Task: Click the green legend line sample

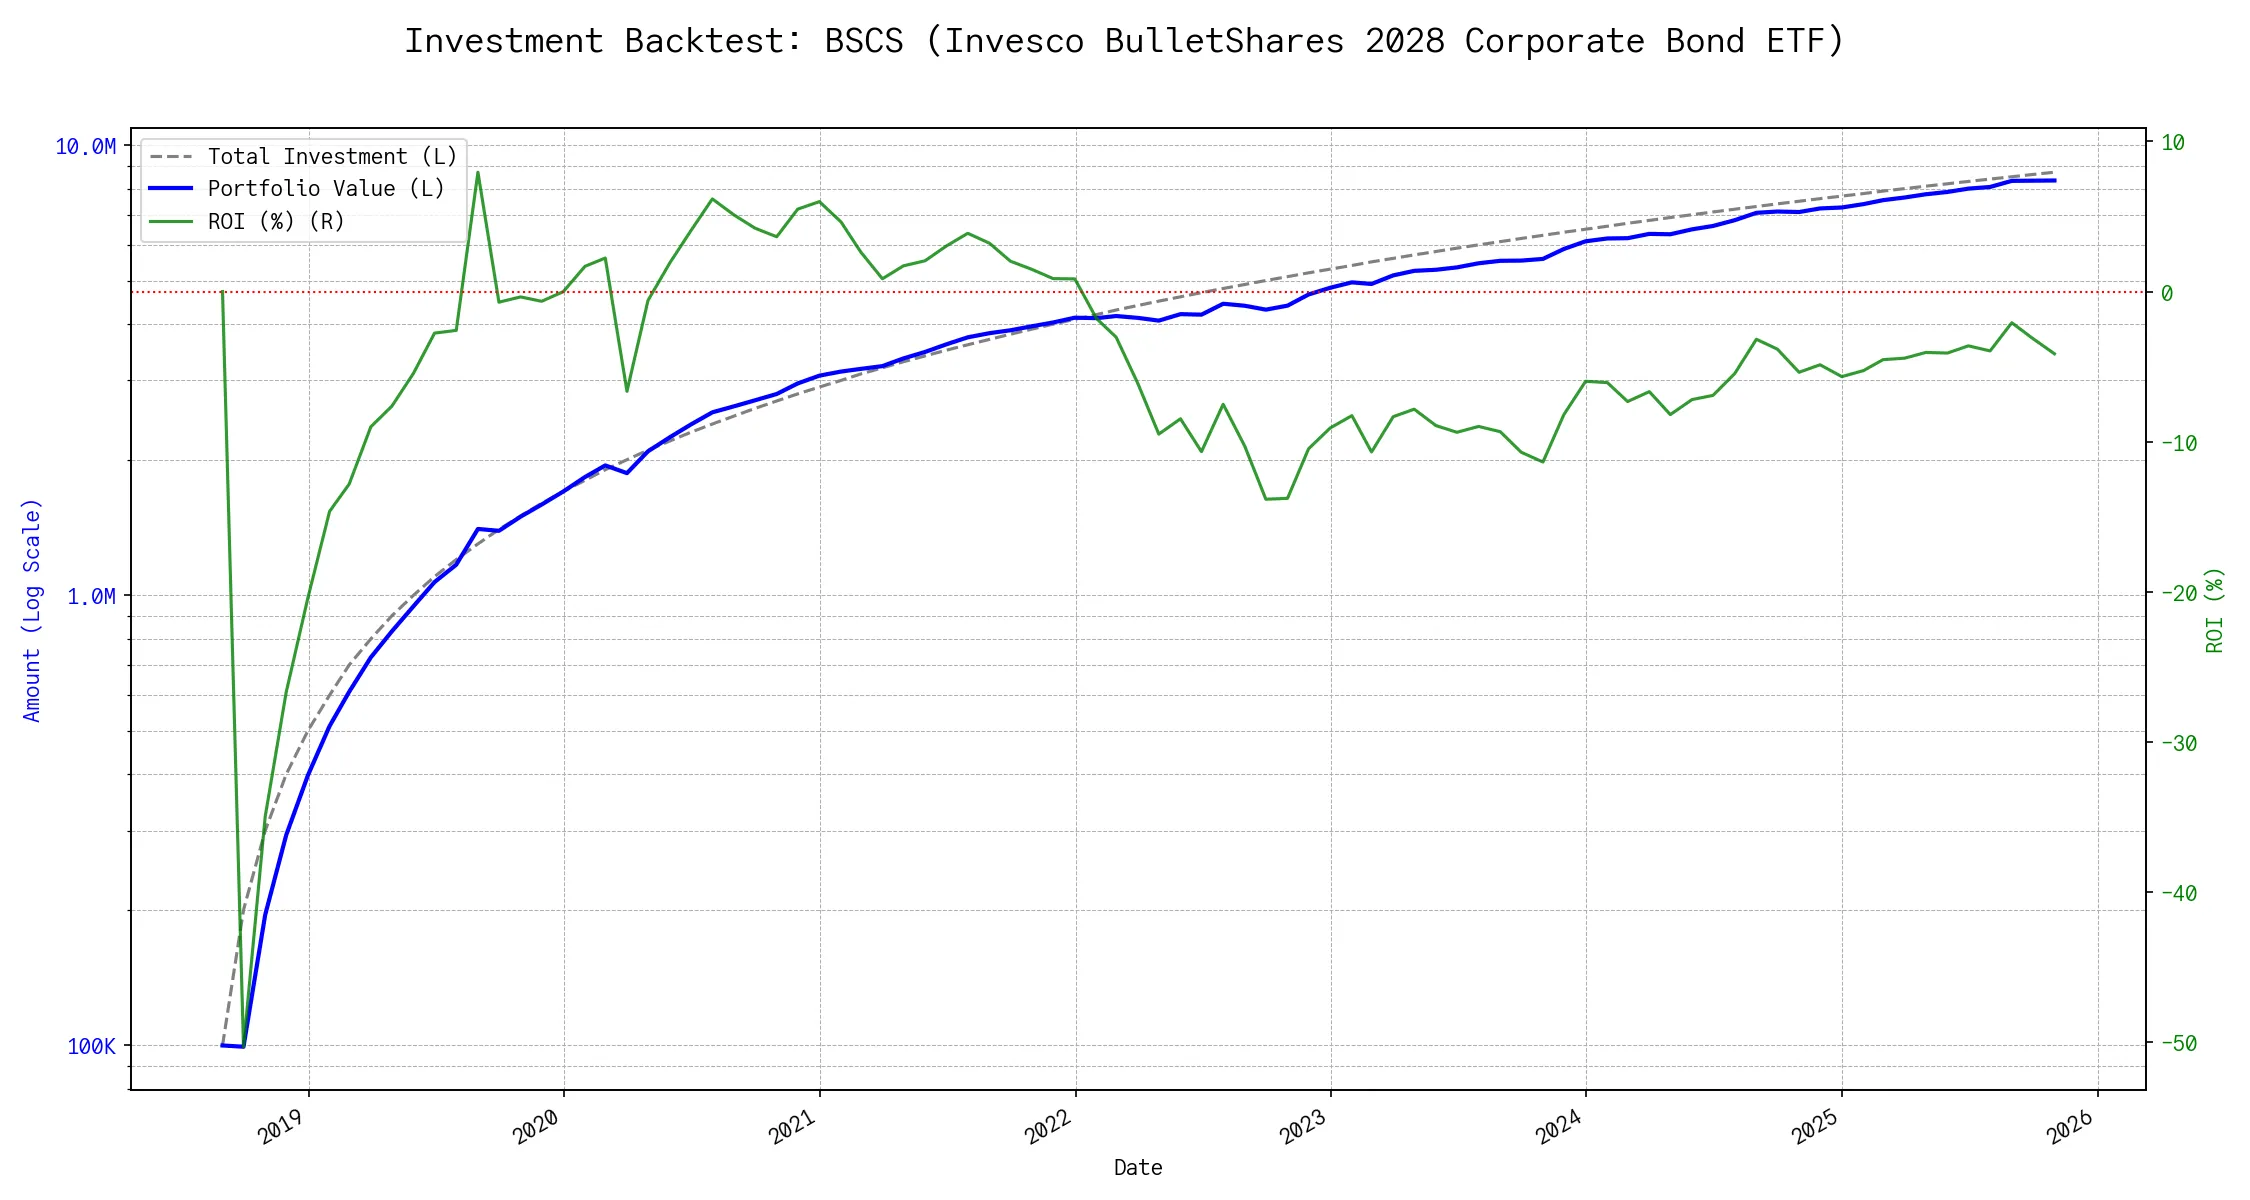Action: click(x=171, y=222)
